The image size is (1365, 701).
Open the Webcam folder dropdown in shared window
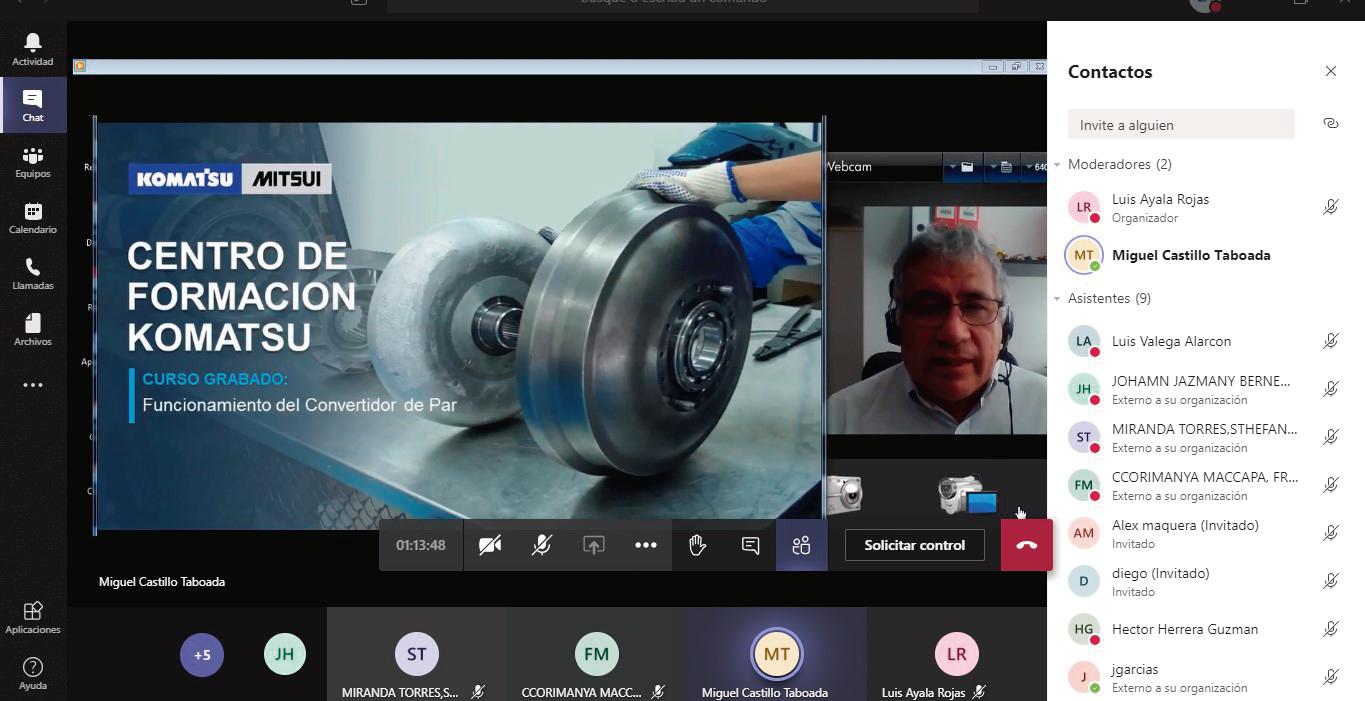[961, 167]
